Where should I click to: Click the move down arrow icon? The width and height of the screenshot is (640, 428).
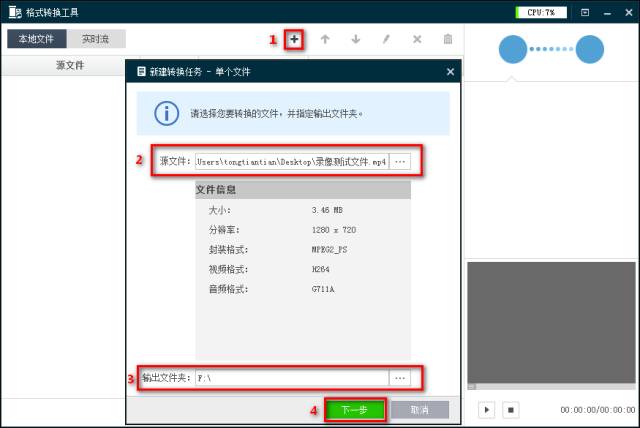pyautogui.click(x=355, y=39)
